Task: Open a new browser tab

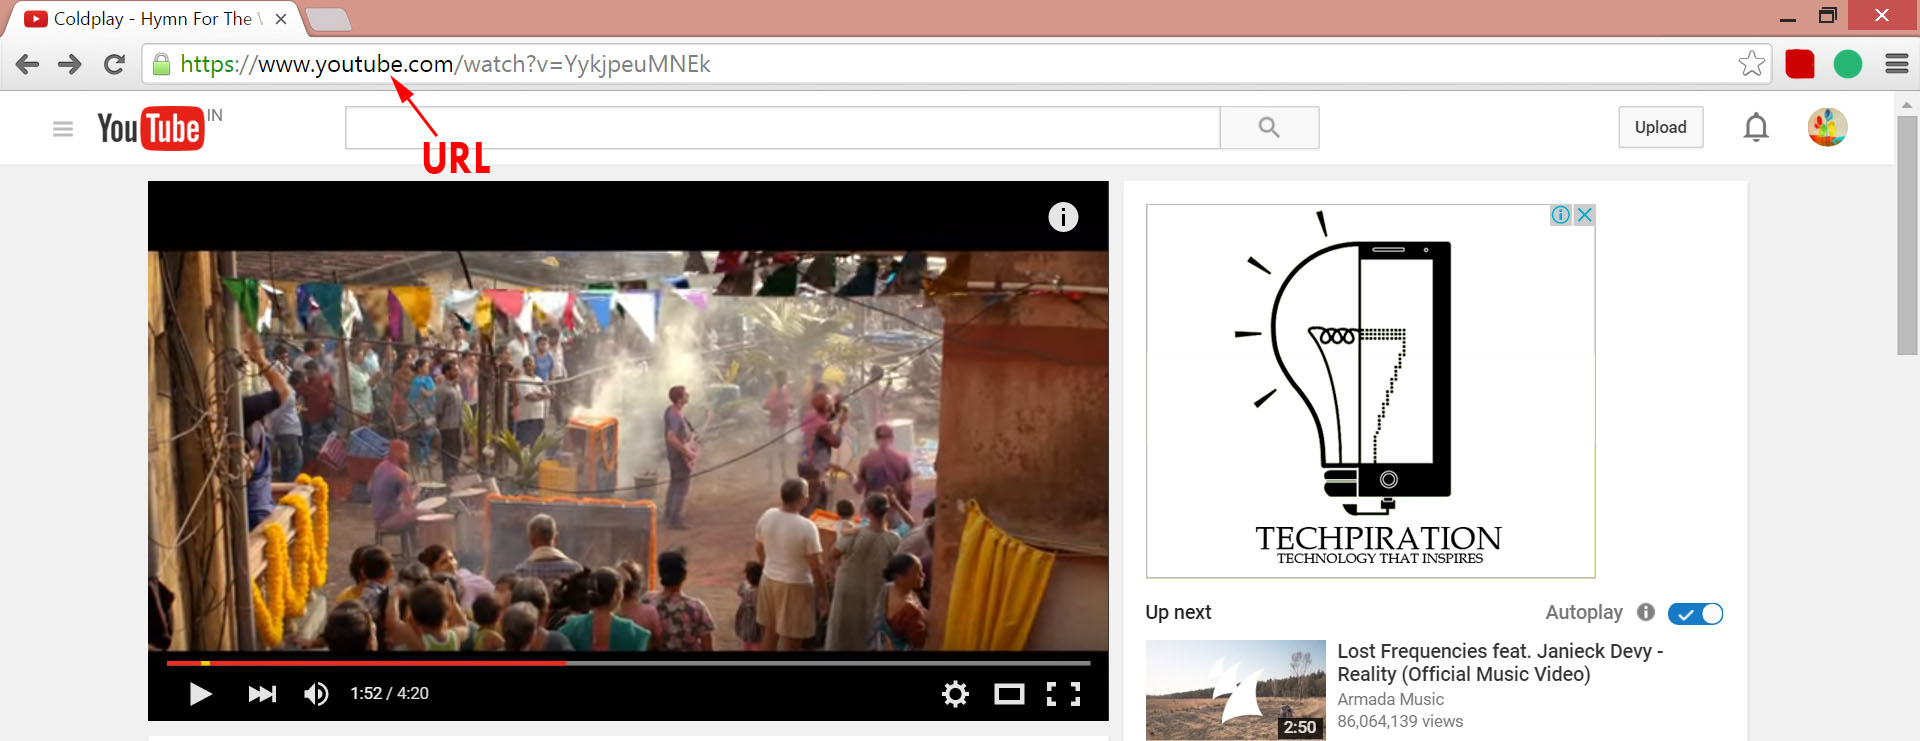Action: [x=327, y=19]
